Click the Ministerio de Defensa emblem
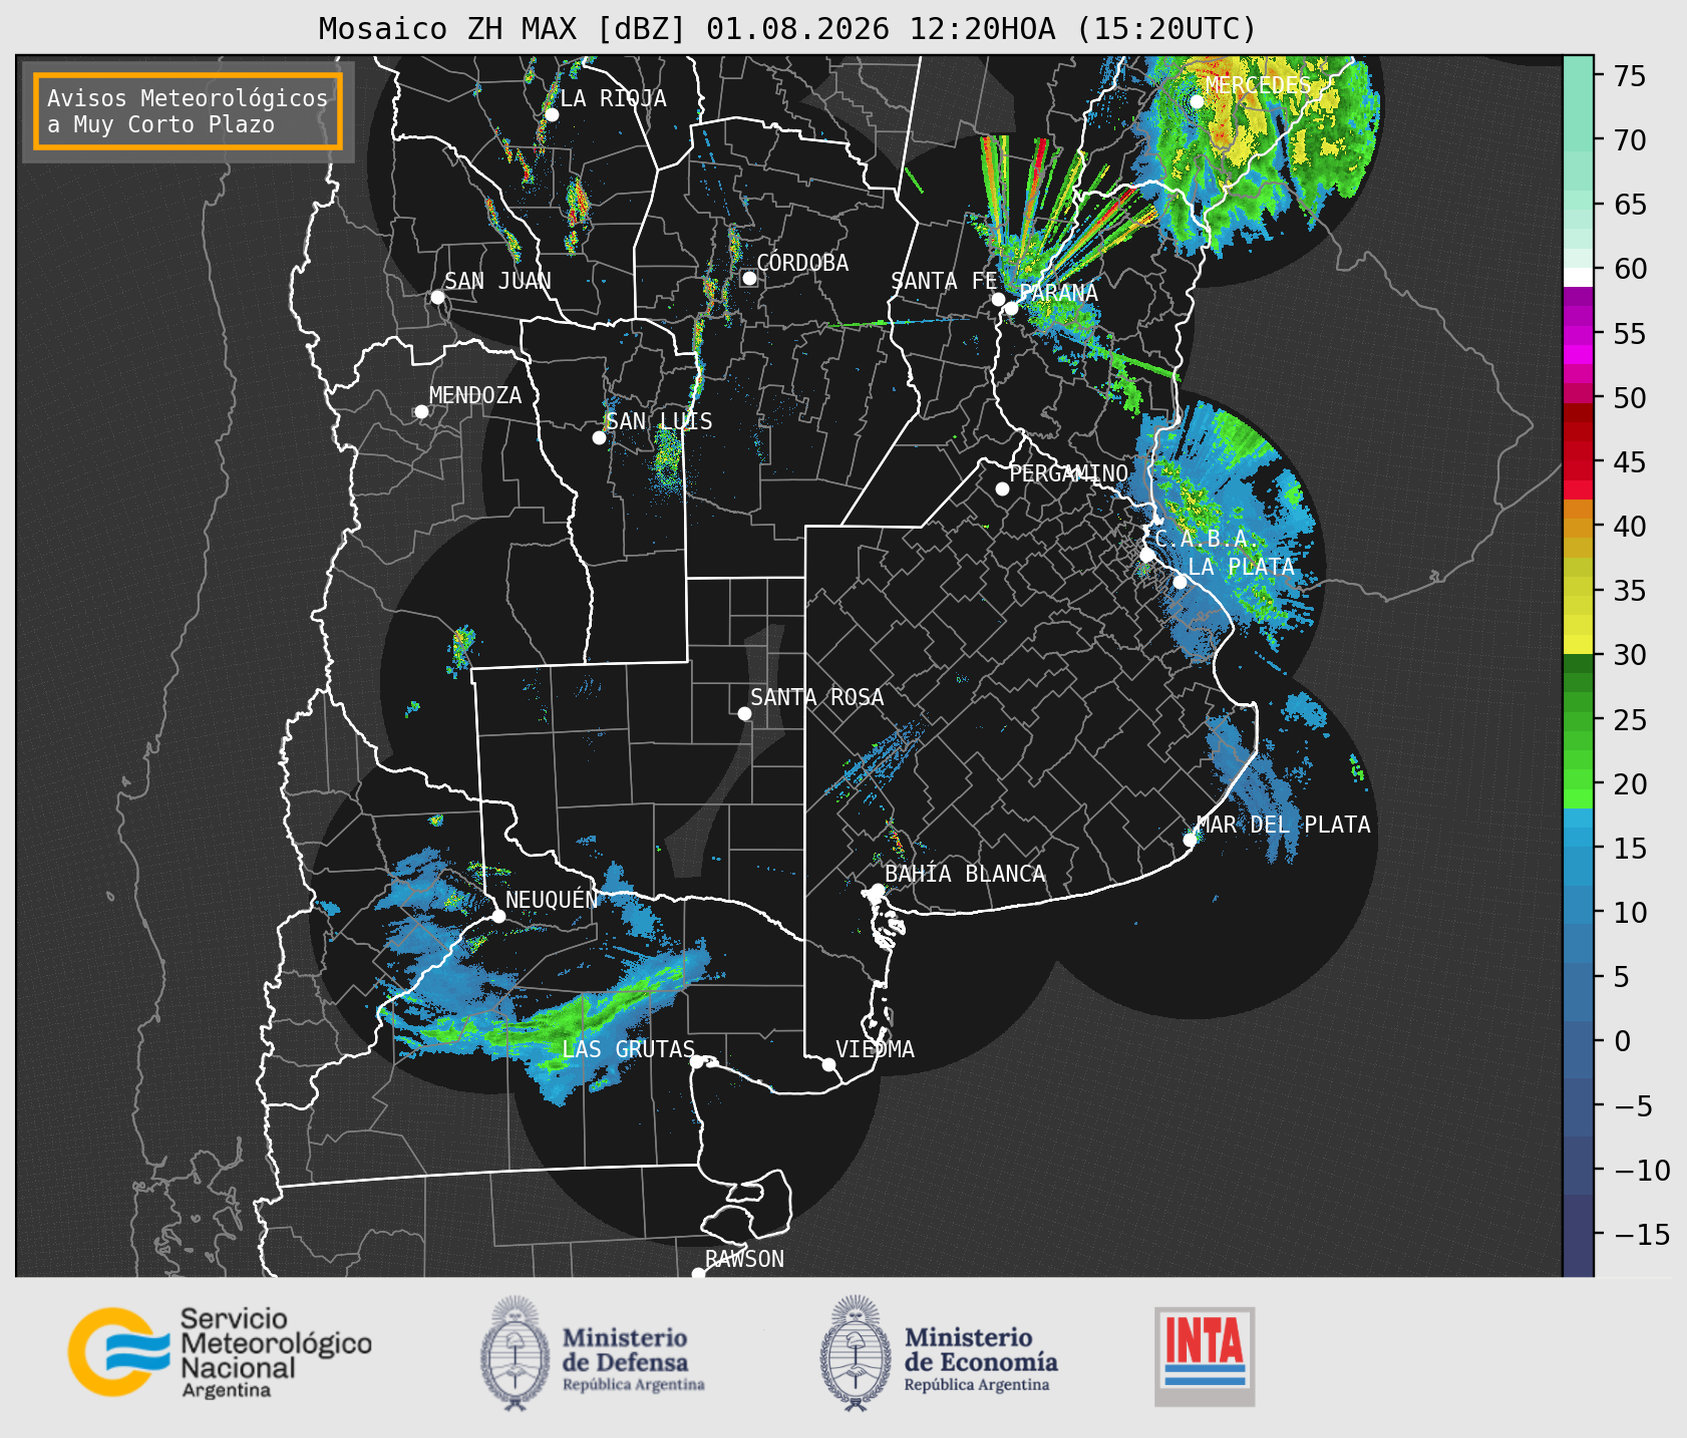Viewport: 1687px width, 1438px height. click(x=514, y=1353)
